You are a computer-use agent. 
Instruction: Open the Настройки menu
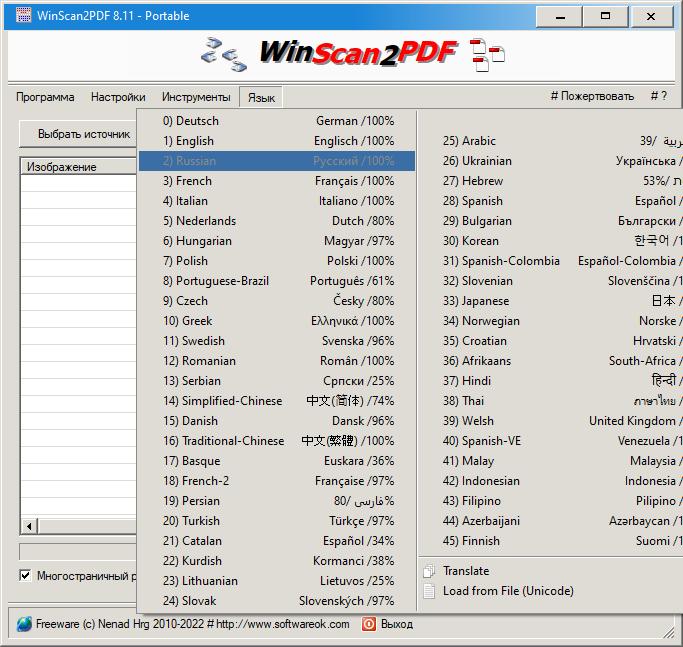coord(118,97)
